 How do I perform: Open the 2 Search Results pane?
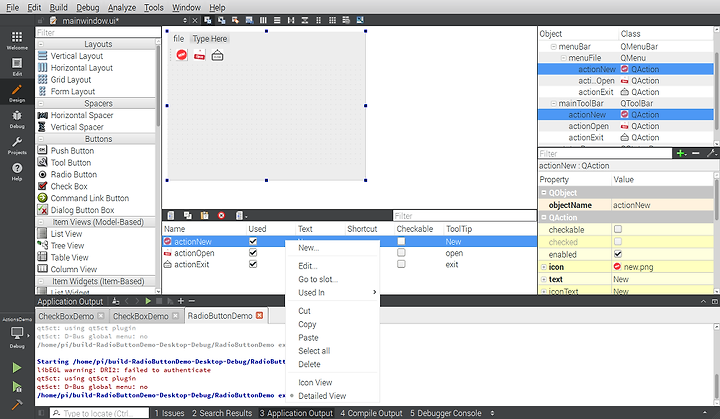222,413
